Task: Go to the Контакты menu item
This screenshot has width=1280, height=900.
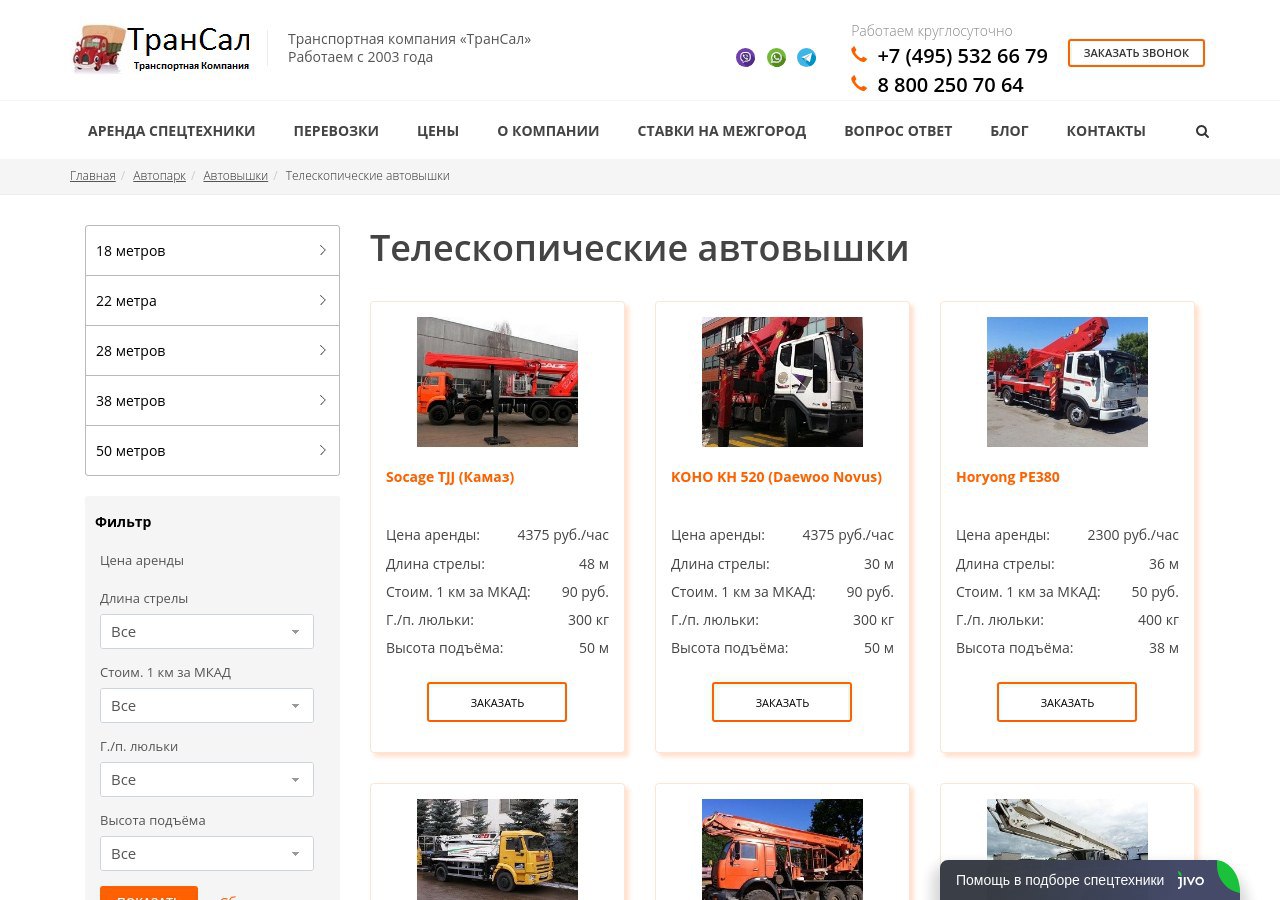Action: tap(1105, 131)
